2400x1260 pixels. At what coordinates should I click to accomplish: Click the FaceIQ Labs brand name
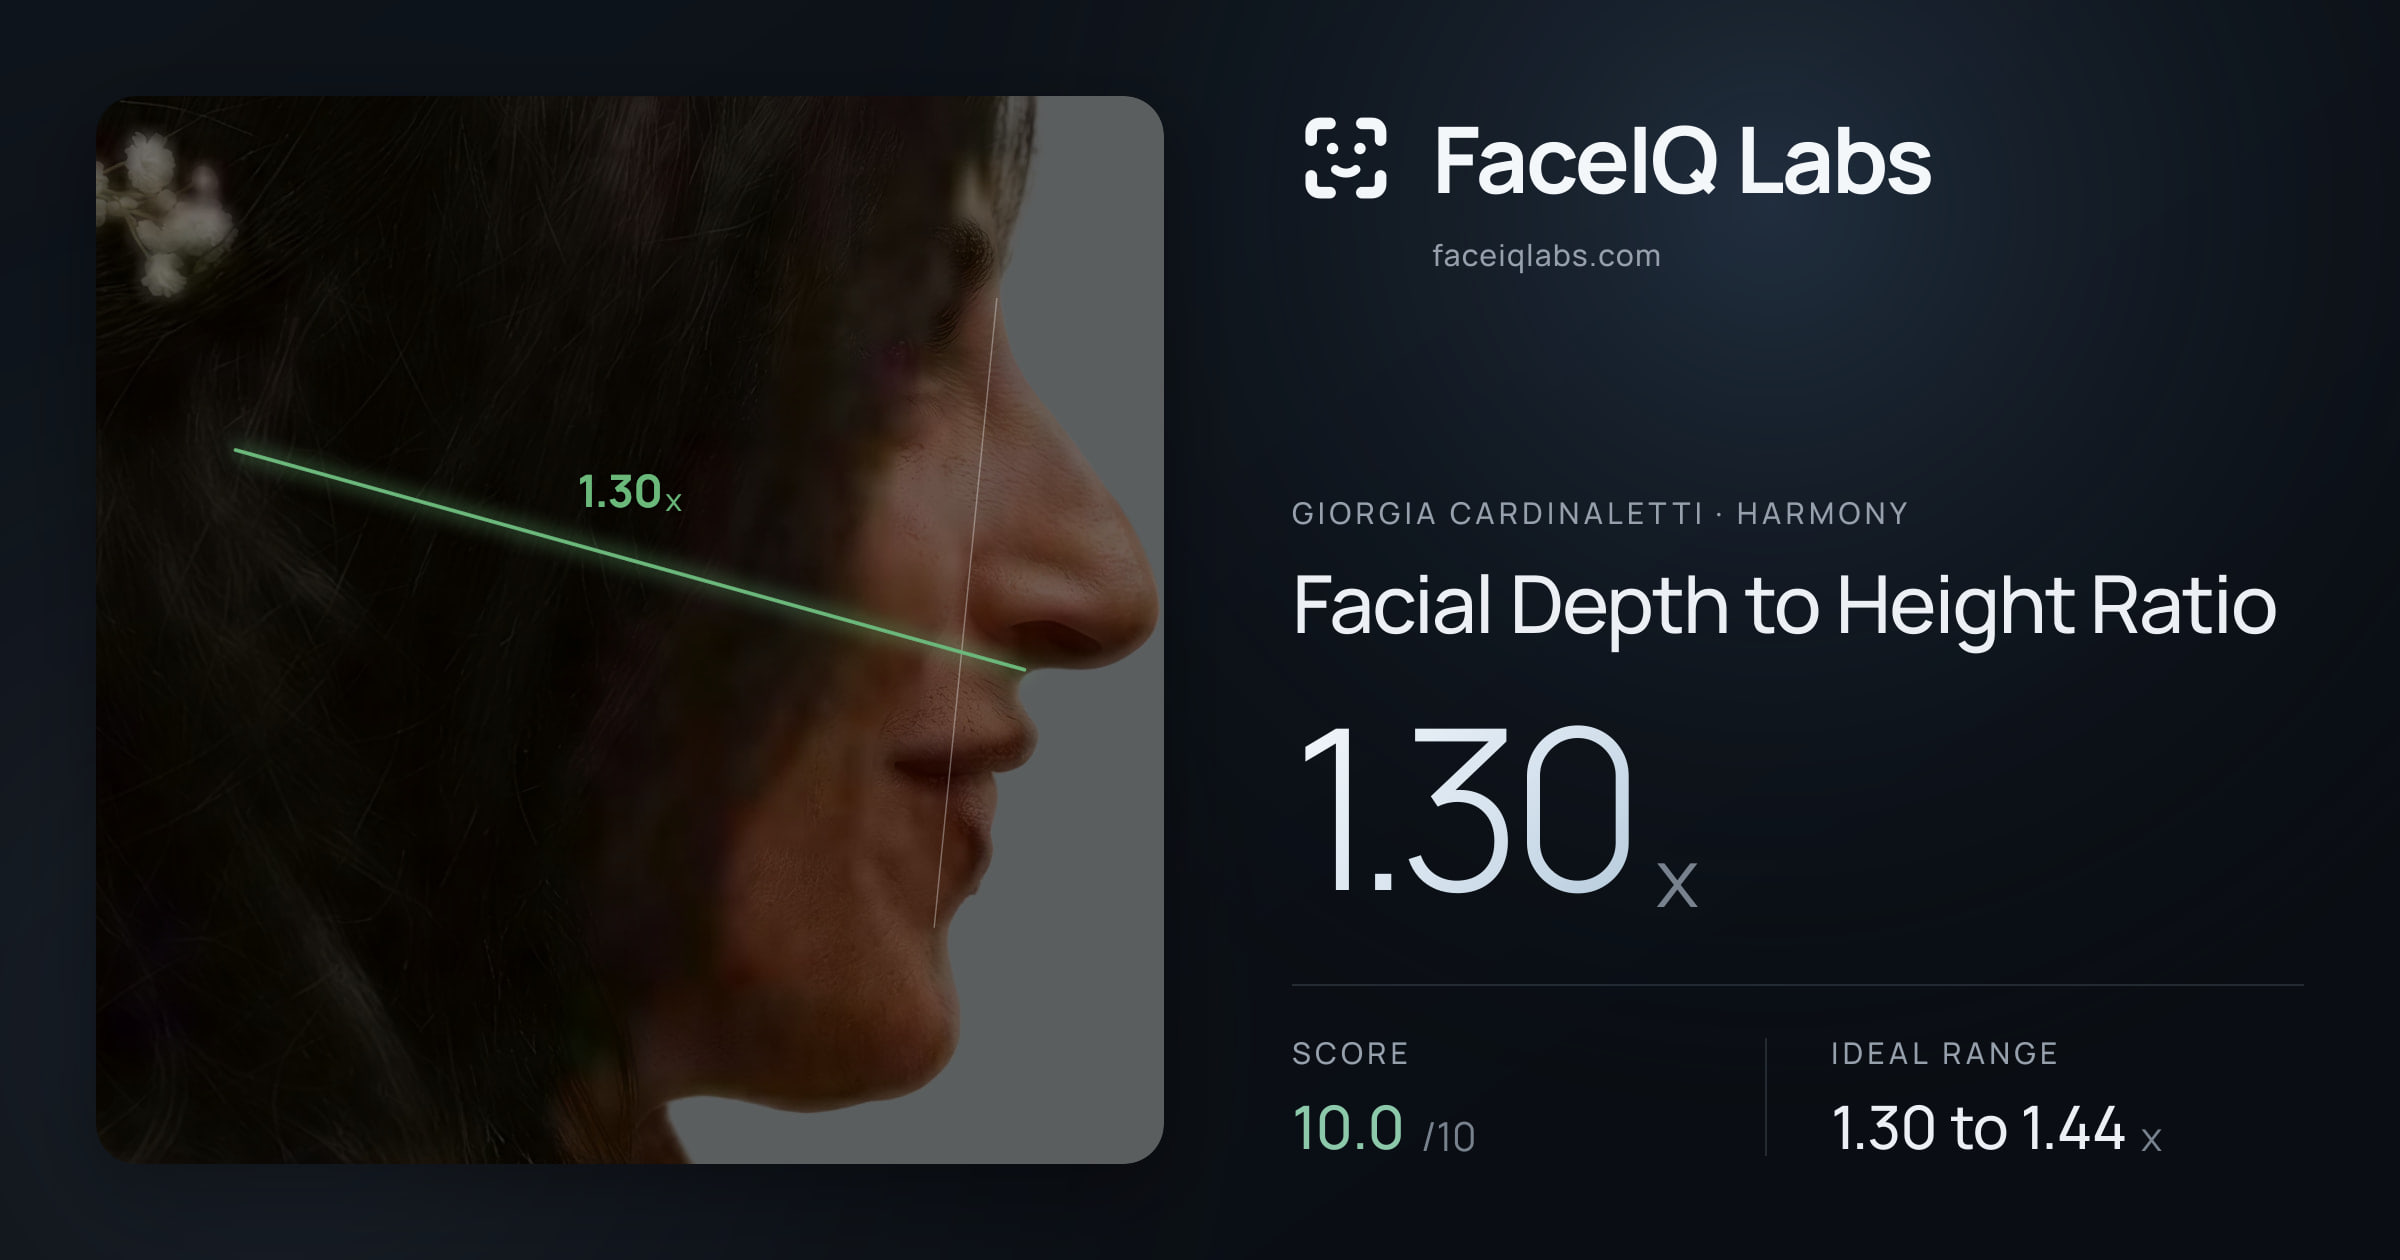pyautogui.click(x=1682, y=160)
